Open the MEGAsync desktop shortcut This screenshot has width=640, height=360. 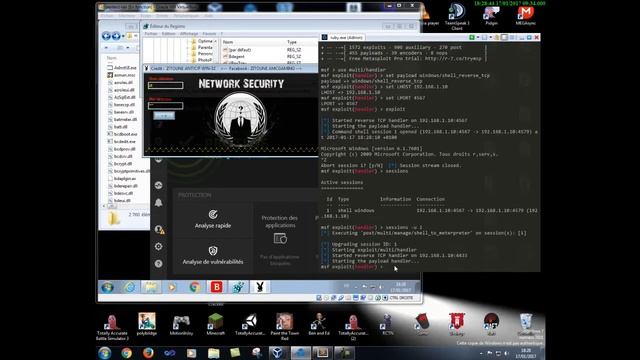pyautogui.click(x=525, y=16)
